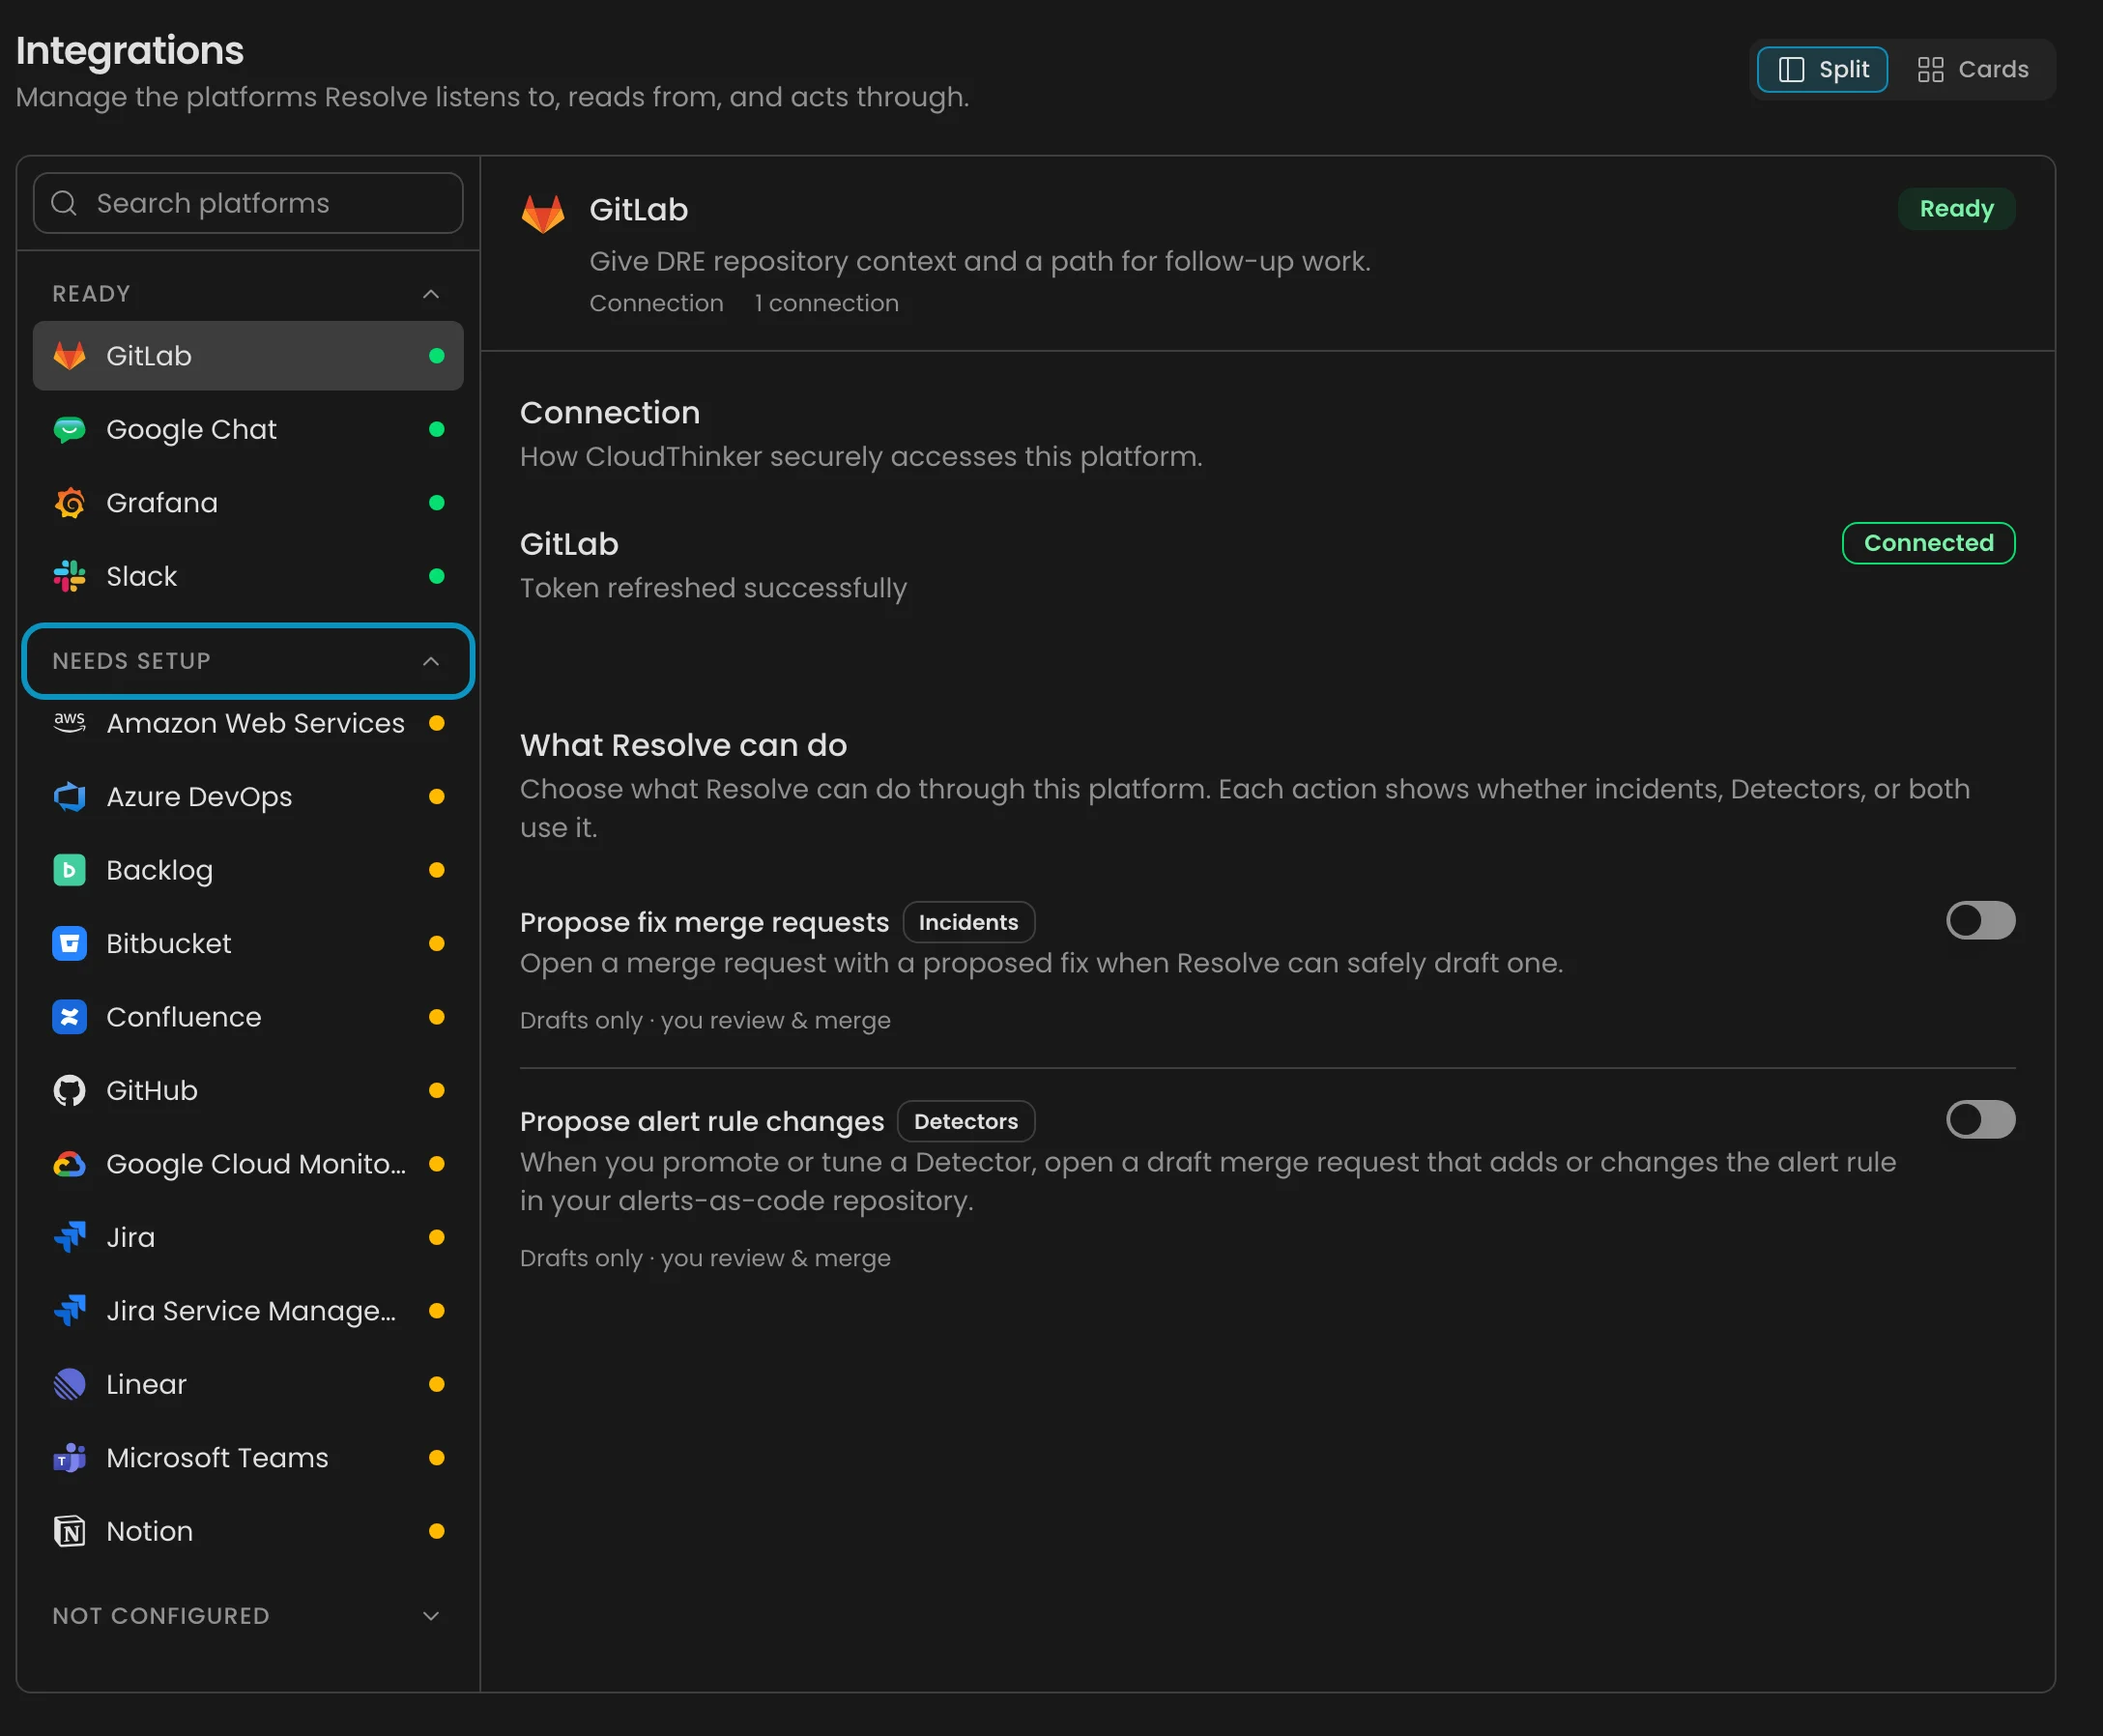The width and height of the screenshot is (2103, 1736).
Task: Select Google Chat in the list
Action: tap(248, 429)
